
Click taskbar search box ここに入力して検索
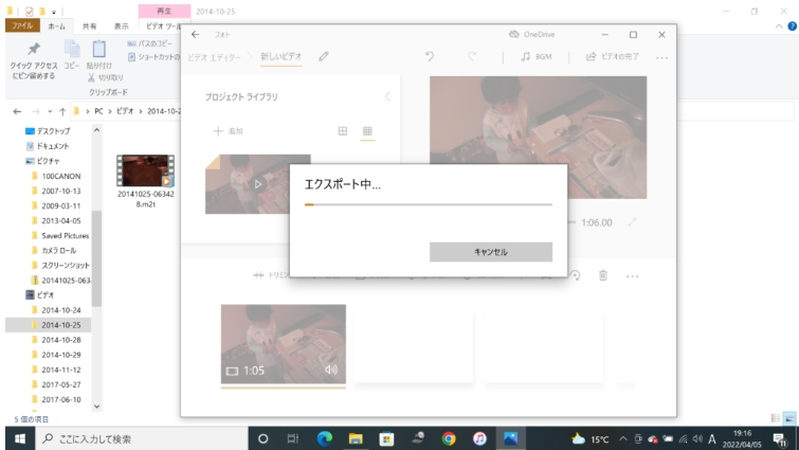tap(142, 438)
